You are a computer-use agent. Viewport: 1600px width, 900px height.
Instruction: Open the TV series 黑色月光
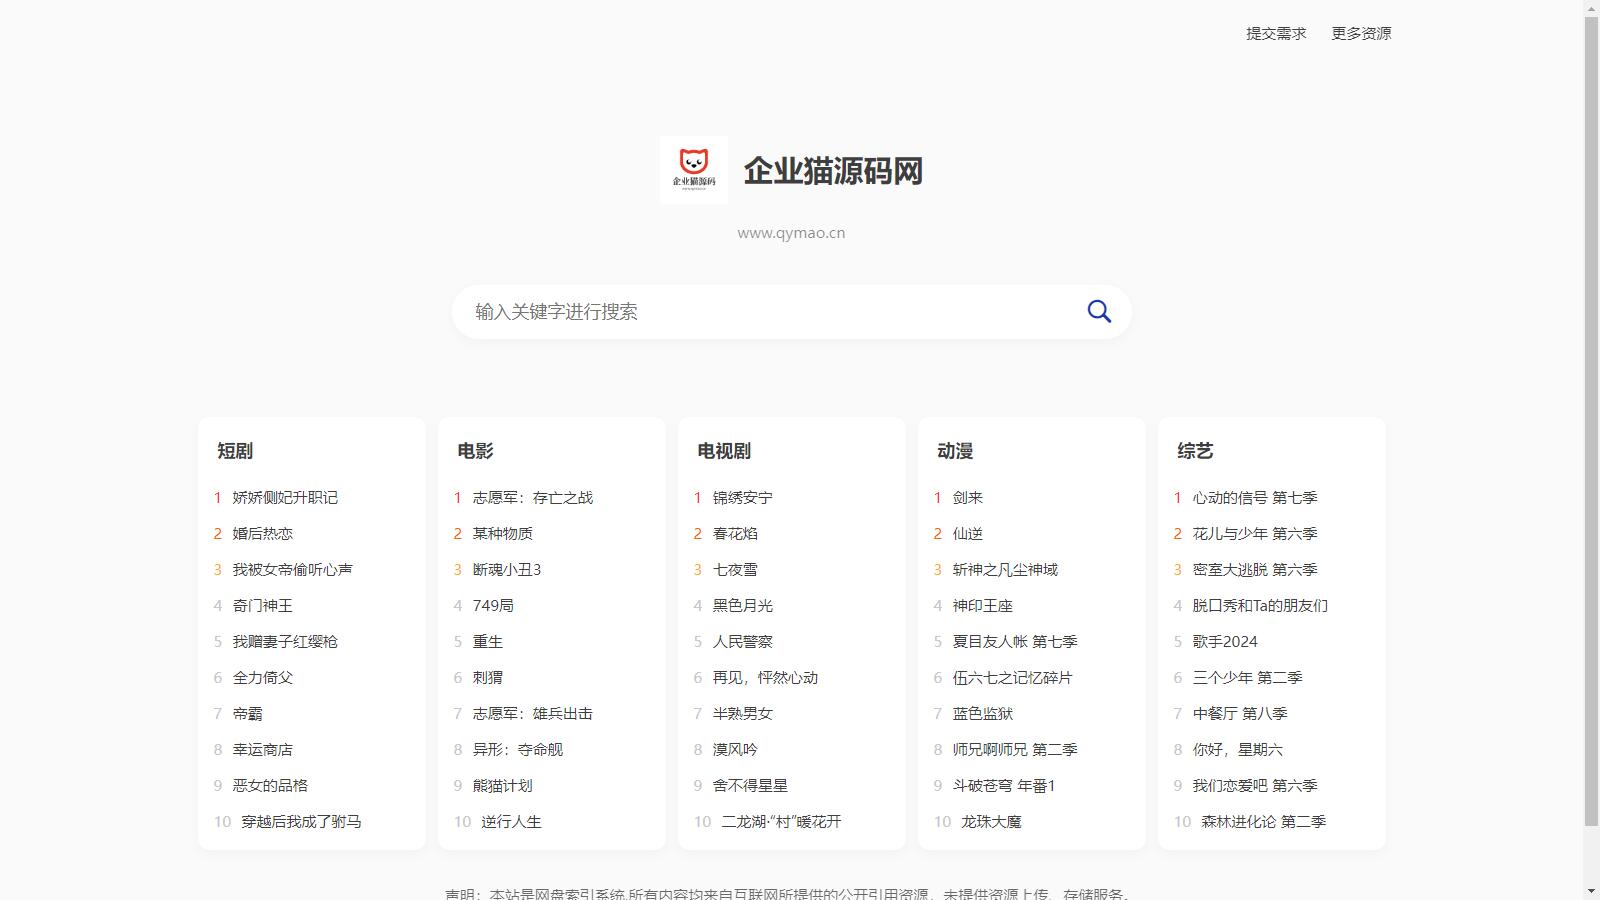(x=742, y=606)
